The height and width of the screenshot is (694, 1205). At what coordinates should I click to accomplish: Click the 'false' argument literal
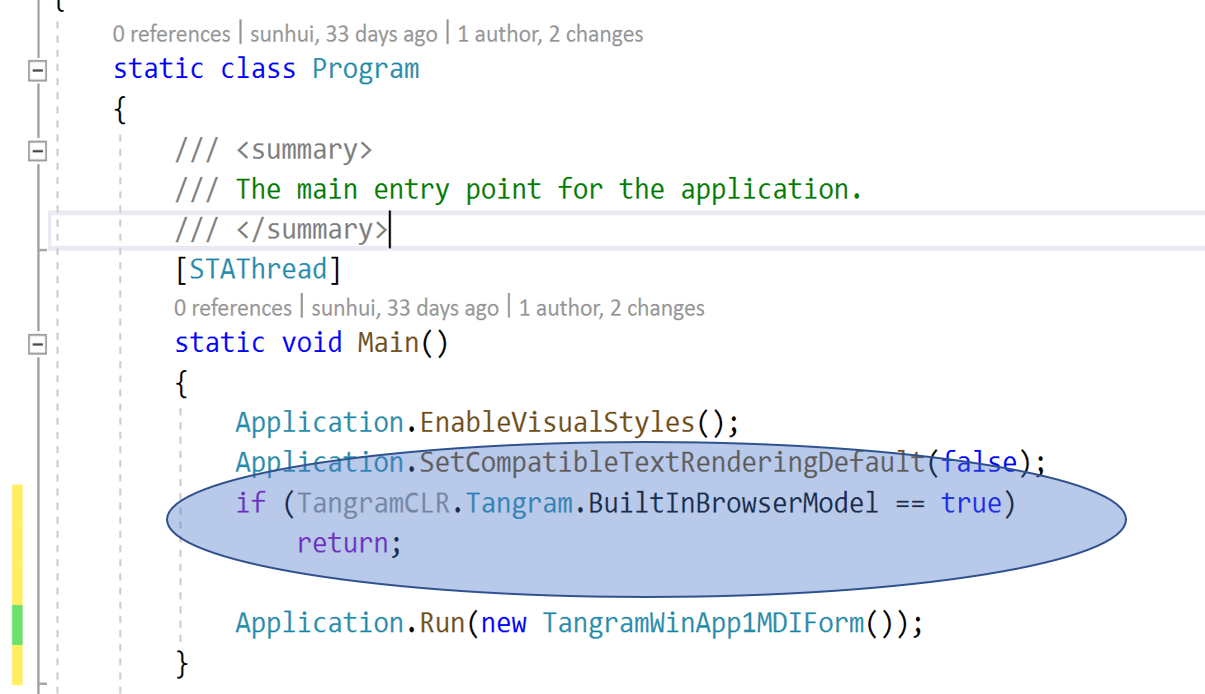978,462
